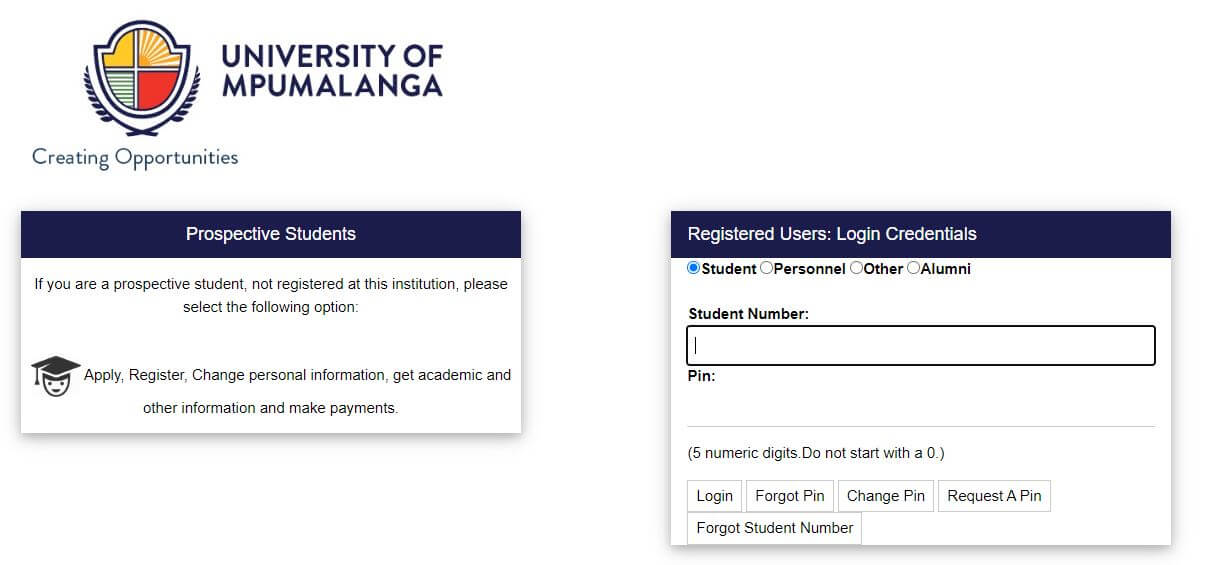Image resolution: width=1231 pixels, height=565 pixels.
Task: Switch login type to Alumni
Action: [x=913, y=268]
